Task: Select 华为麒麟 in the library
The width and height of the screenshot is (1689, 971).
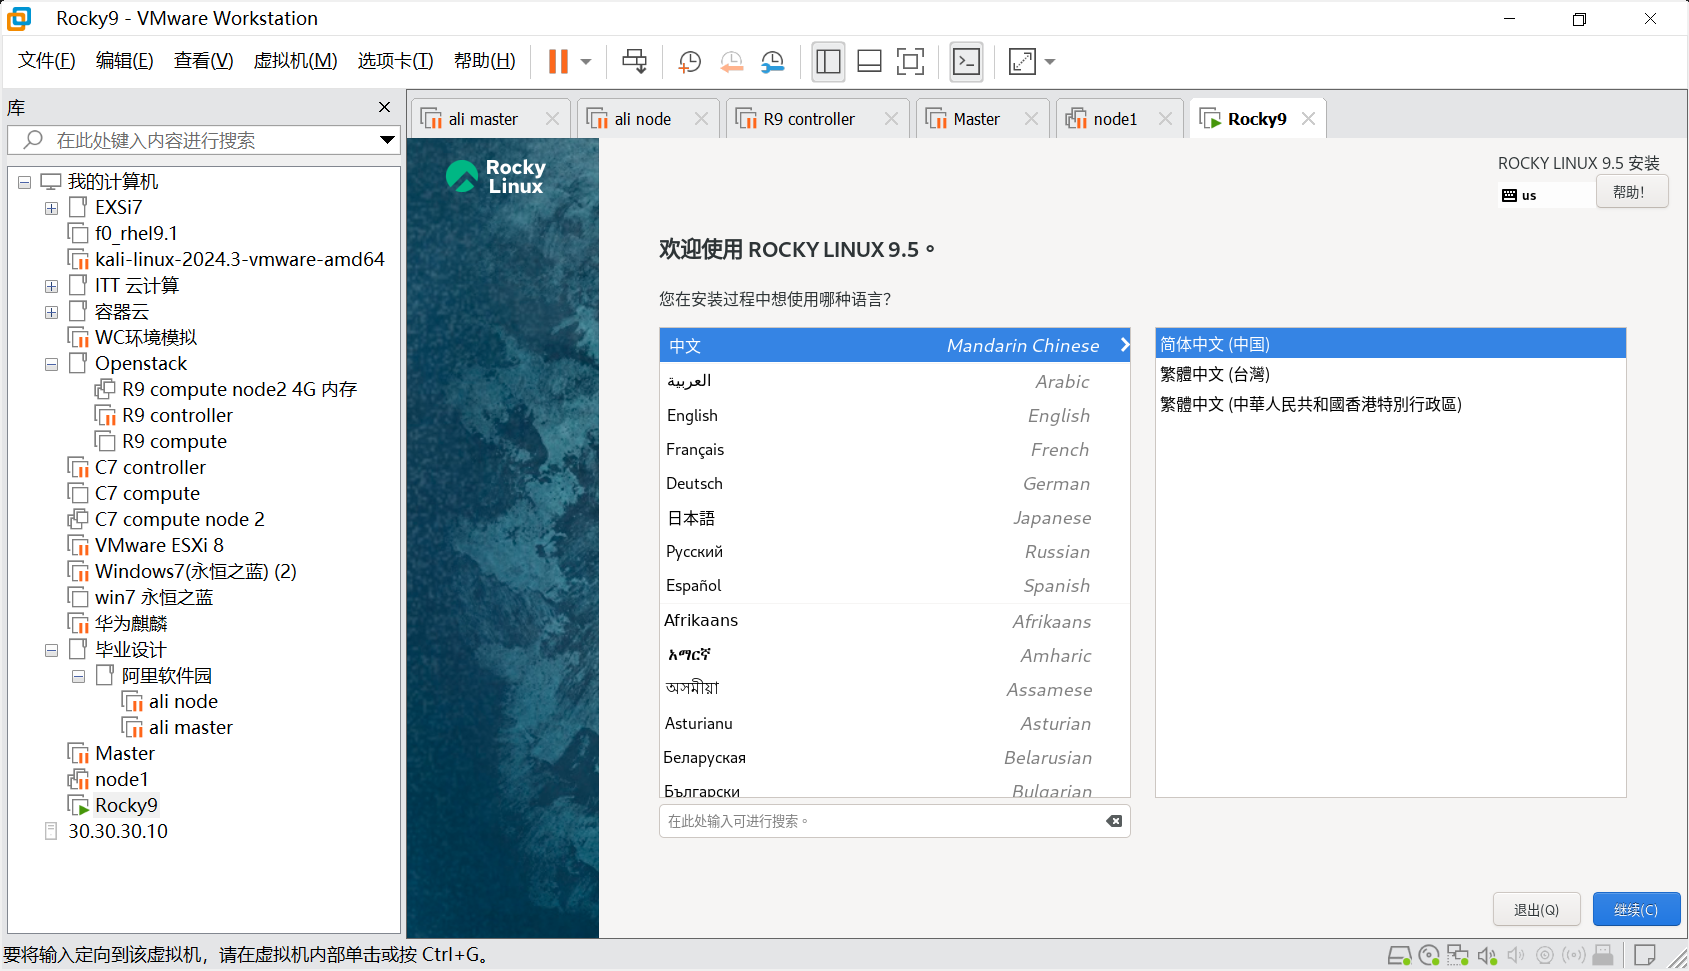Action: pyautogui.click(x=131, y=623)
